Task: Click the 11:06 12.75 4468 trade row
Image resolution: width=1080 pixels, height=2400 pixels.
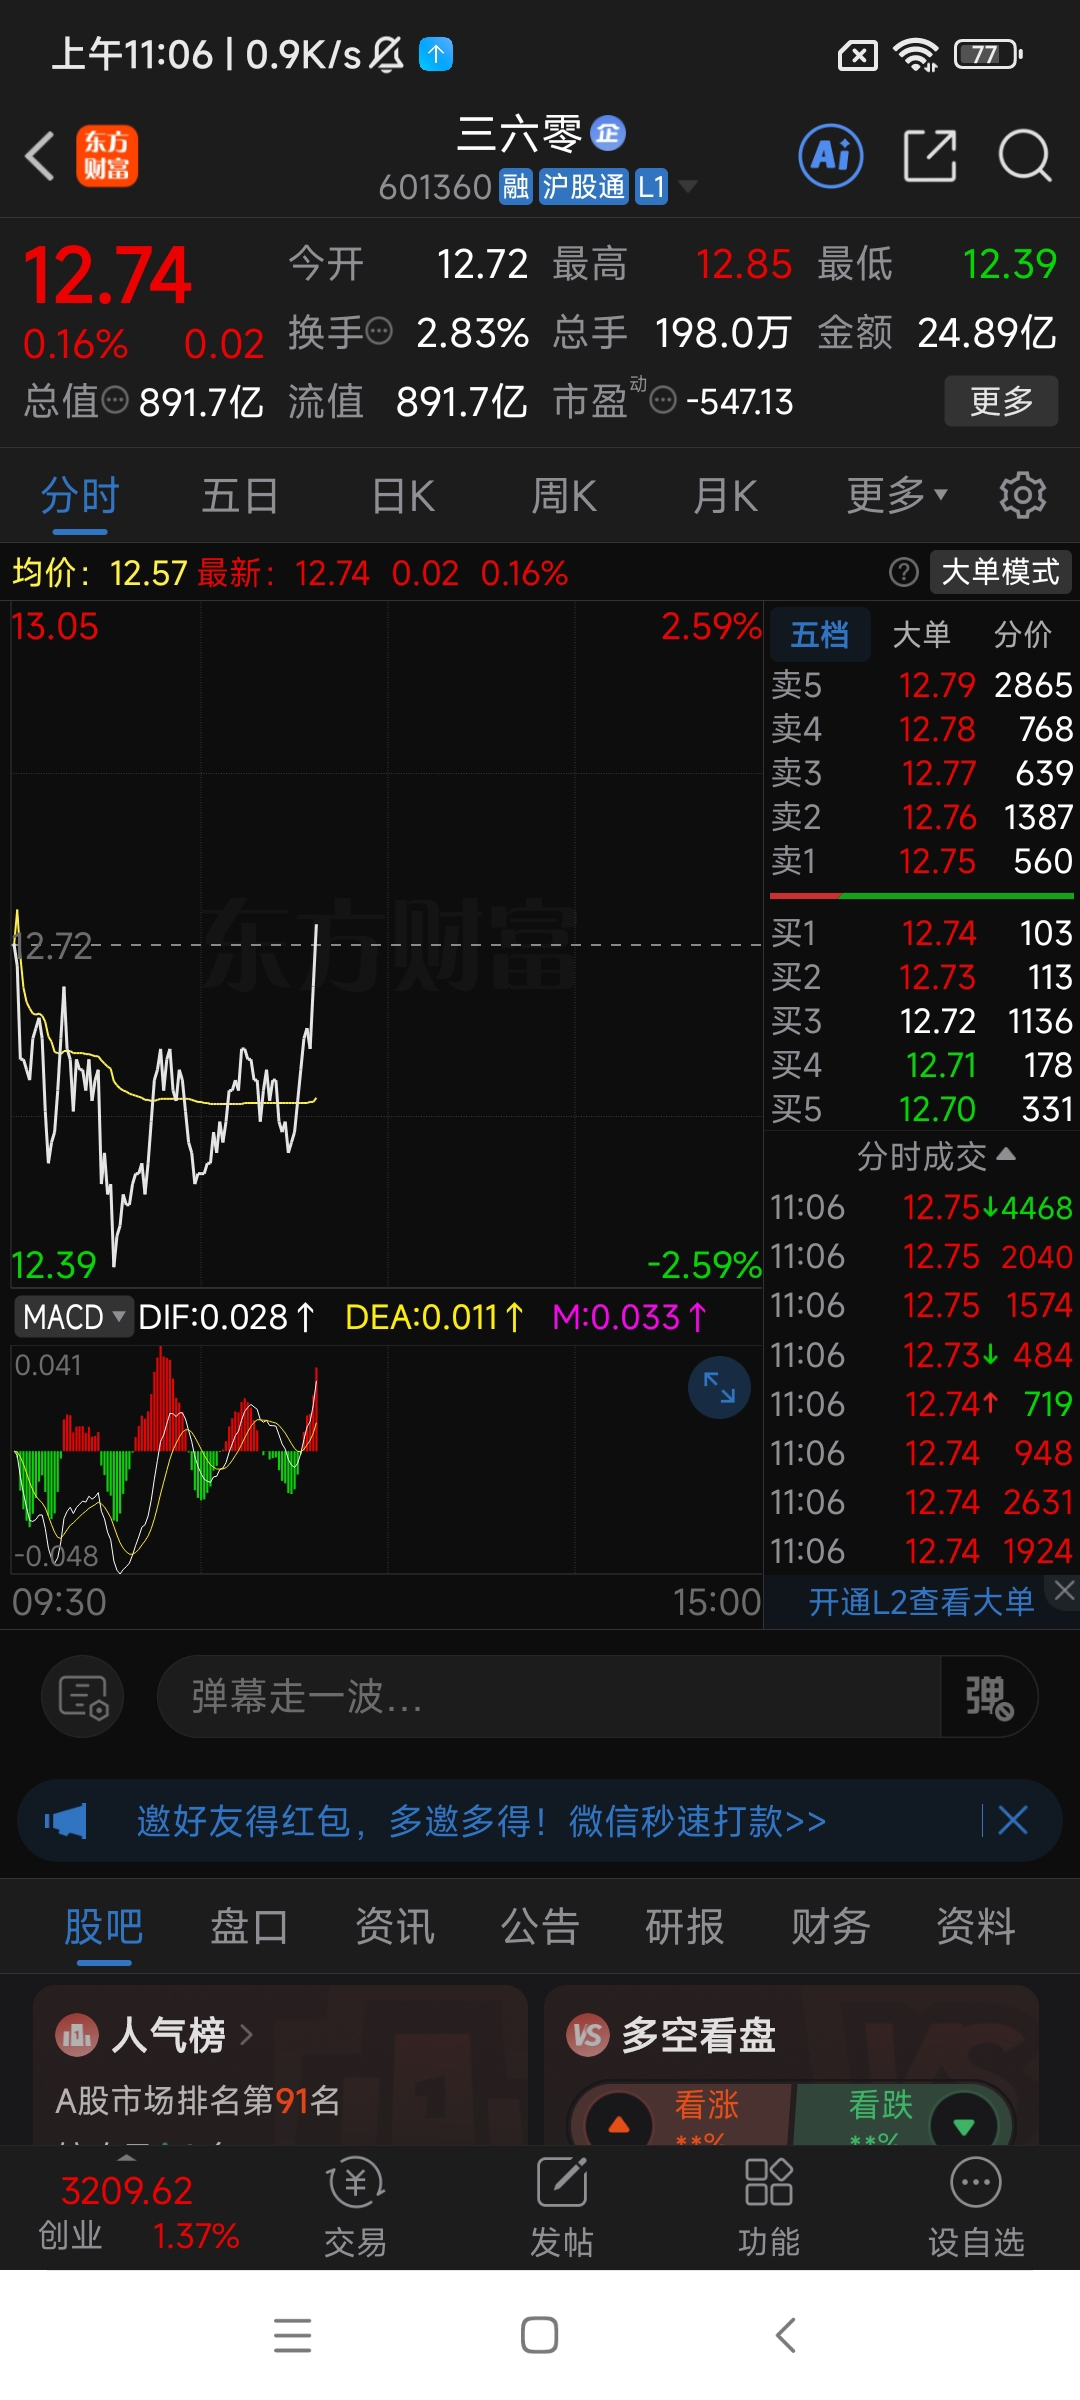Action: click(921, 1208)
